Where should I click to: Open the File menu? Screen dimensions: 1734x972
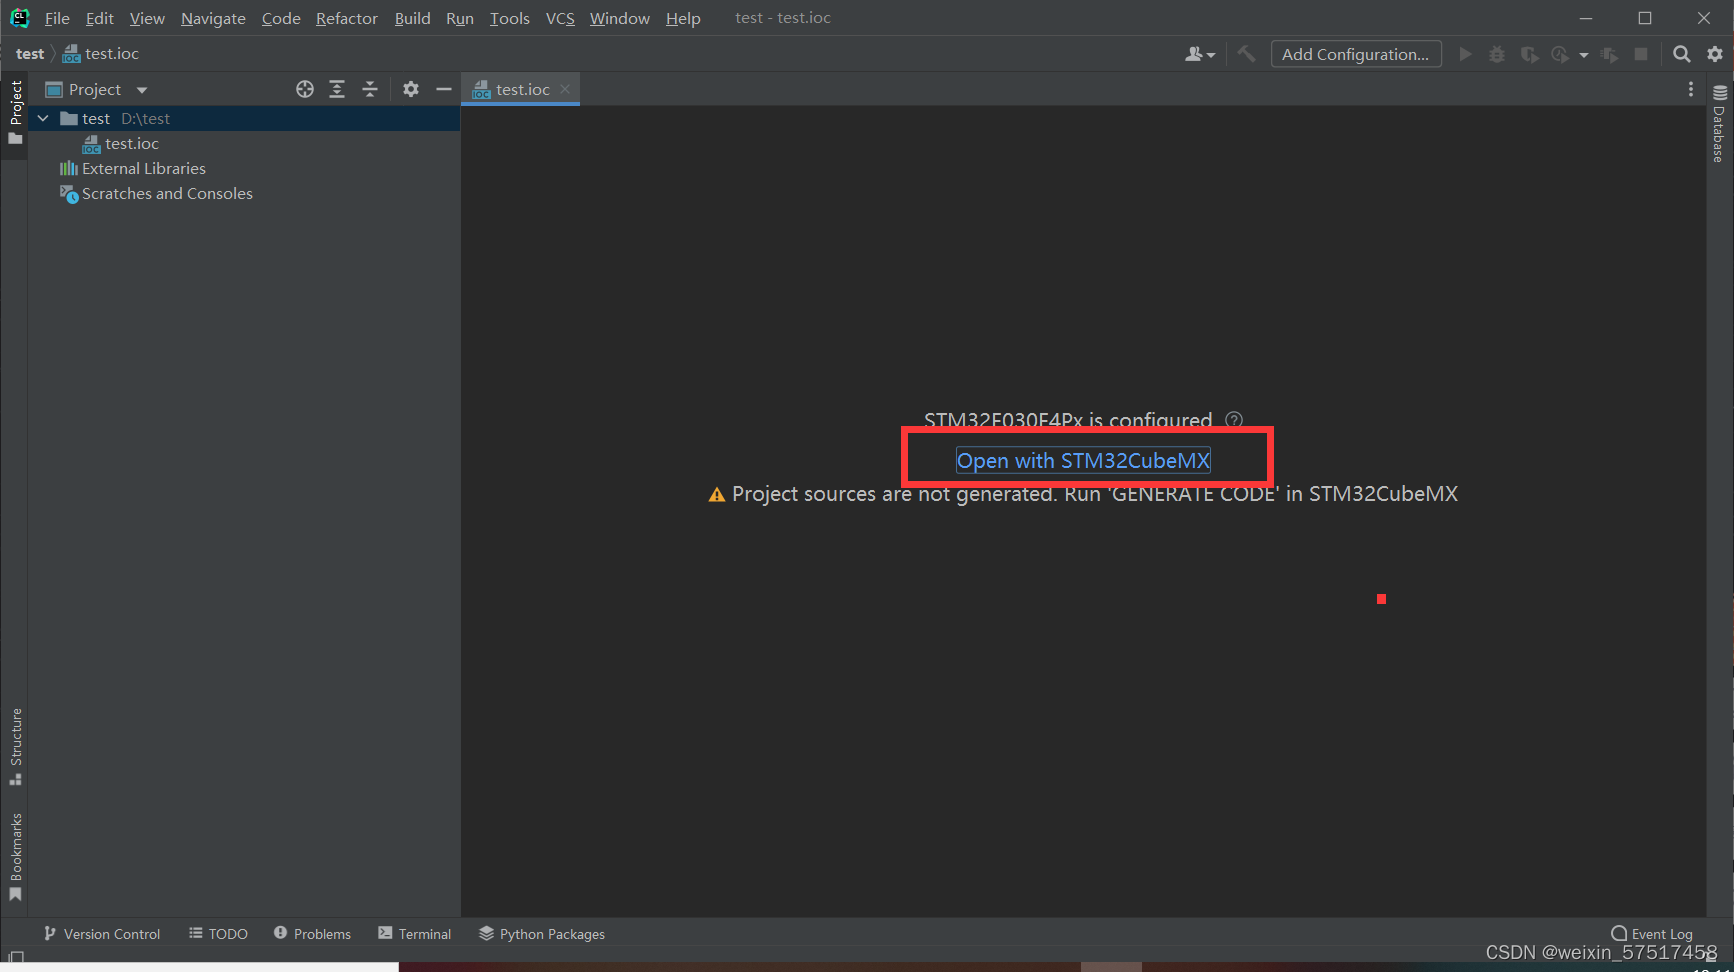point(57,18)
